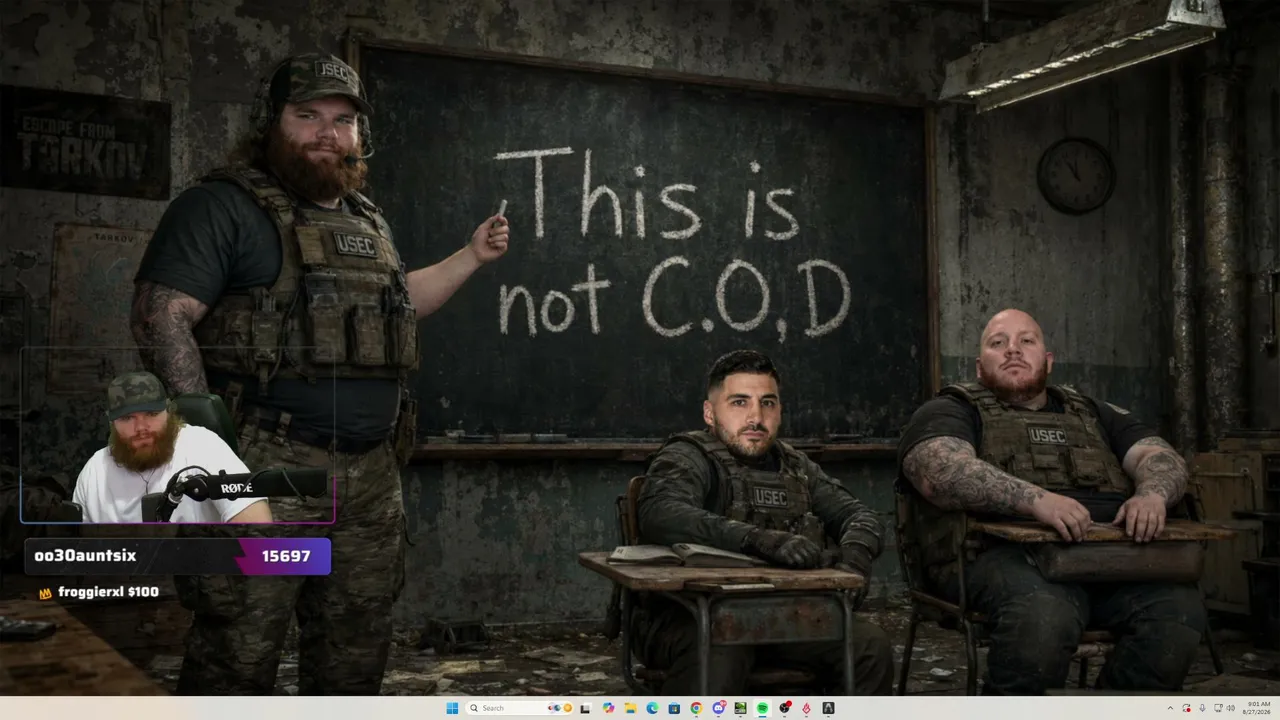The image size is (1280, 720).
Task: Open the Windows Start menu
Action: tap(452, 708)
